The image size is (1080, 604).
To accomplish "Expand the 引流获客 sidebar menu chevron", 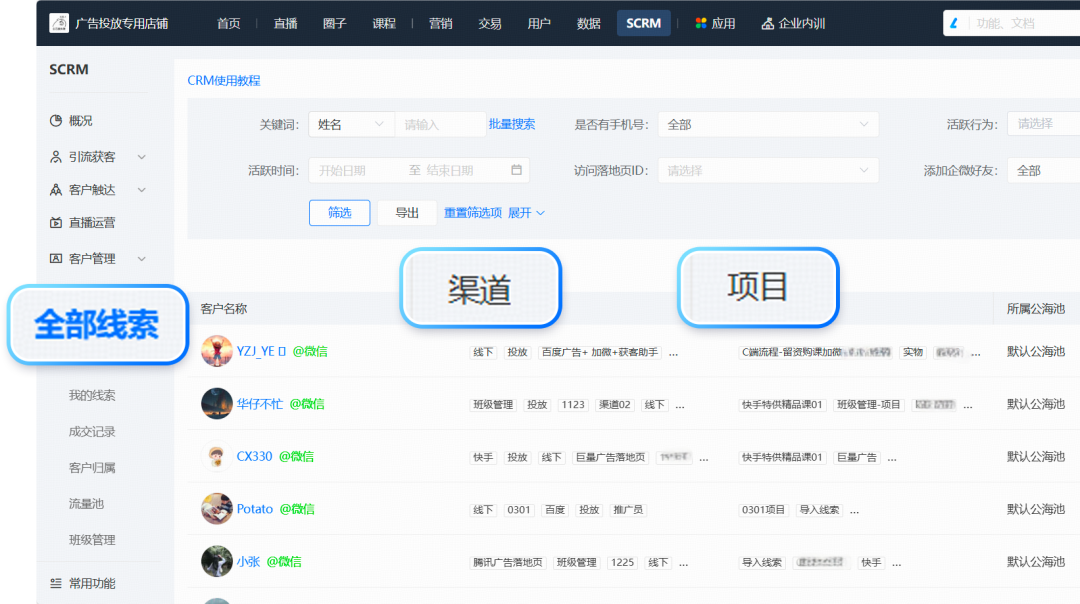I will pyautogui.click(x=141, y=157).
